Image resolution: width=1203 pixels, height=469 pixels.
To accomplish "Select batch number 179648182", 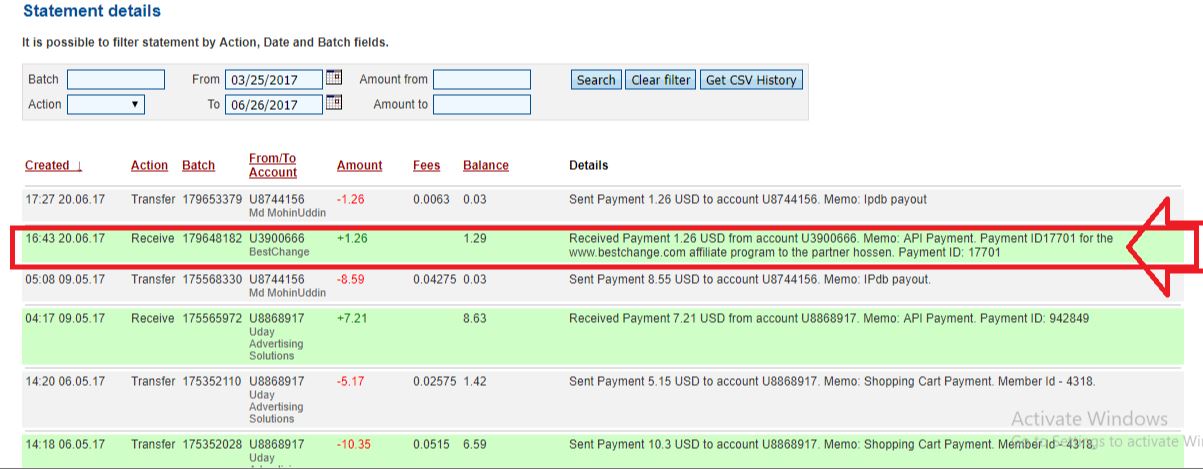I will click(212, 238).
